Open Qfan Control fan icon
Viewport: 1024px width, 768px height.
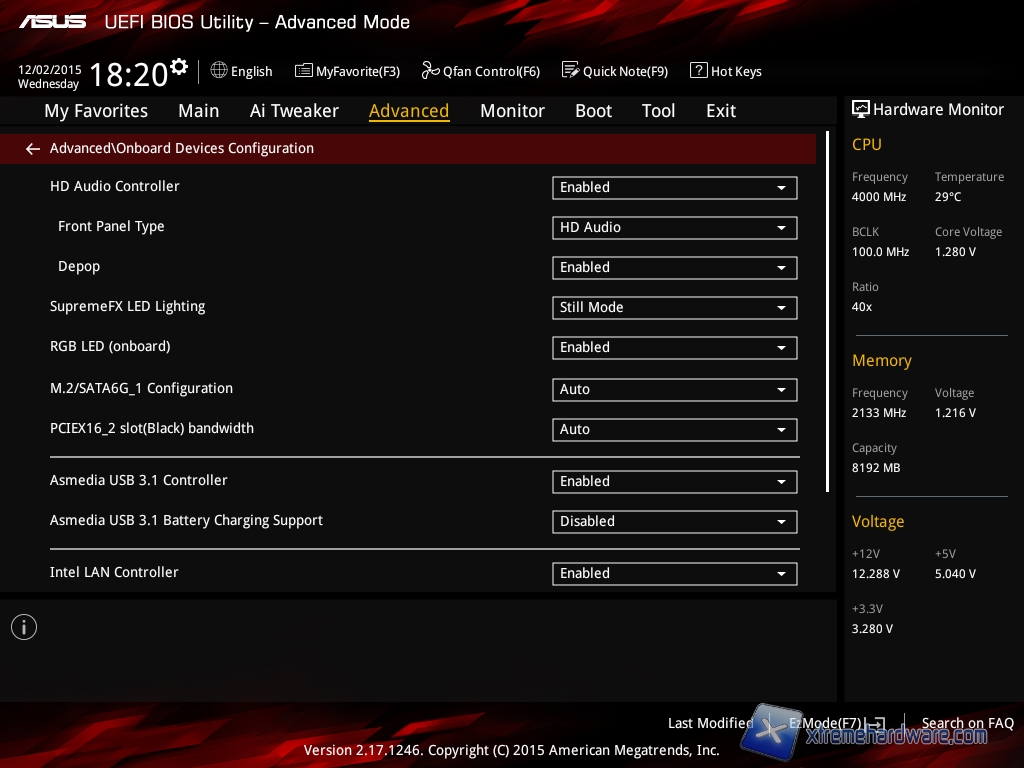point(430,71)
